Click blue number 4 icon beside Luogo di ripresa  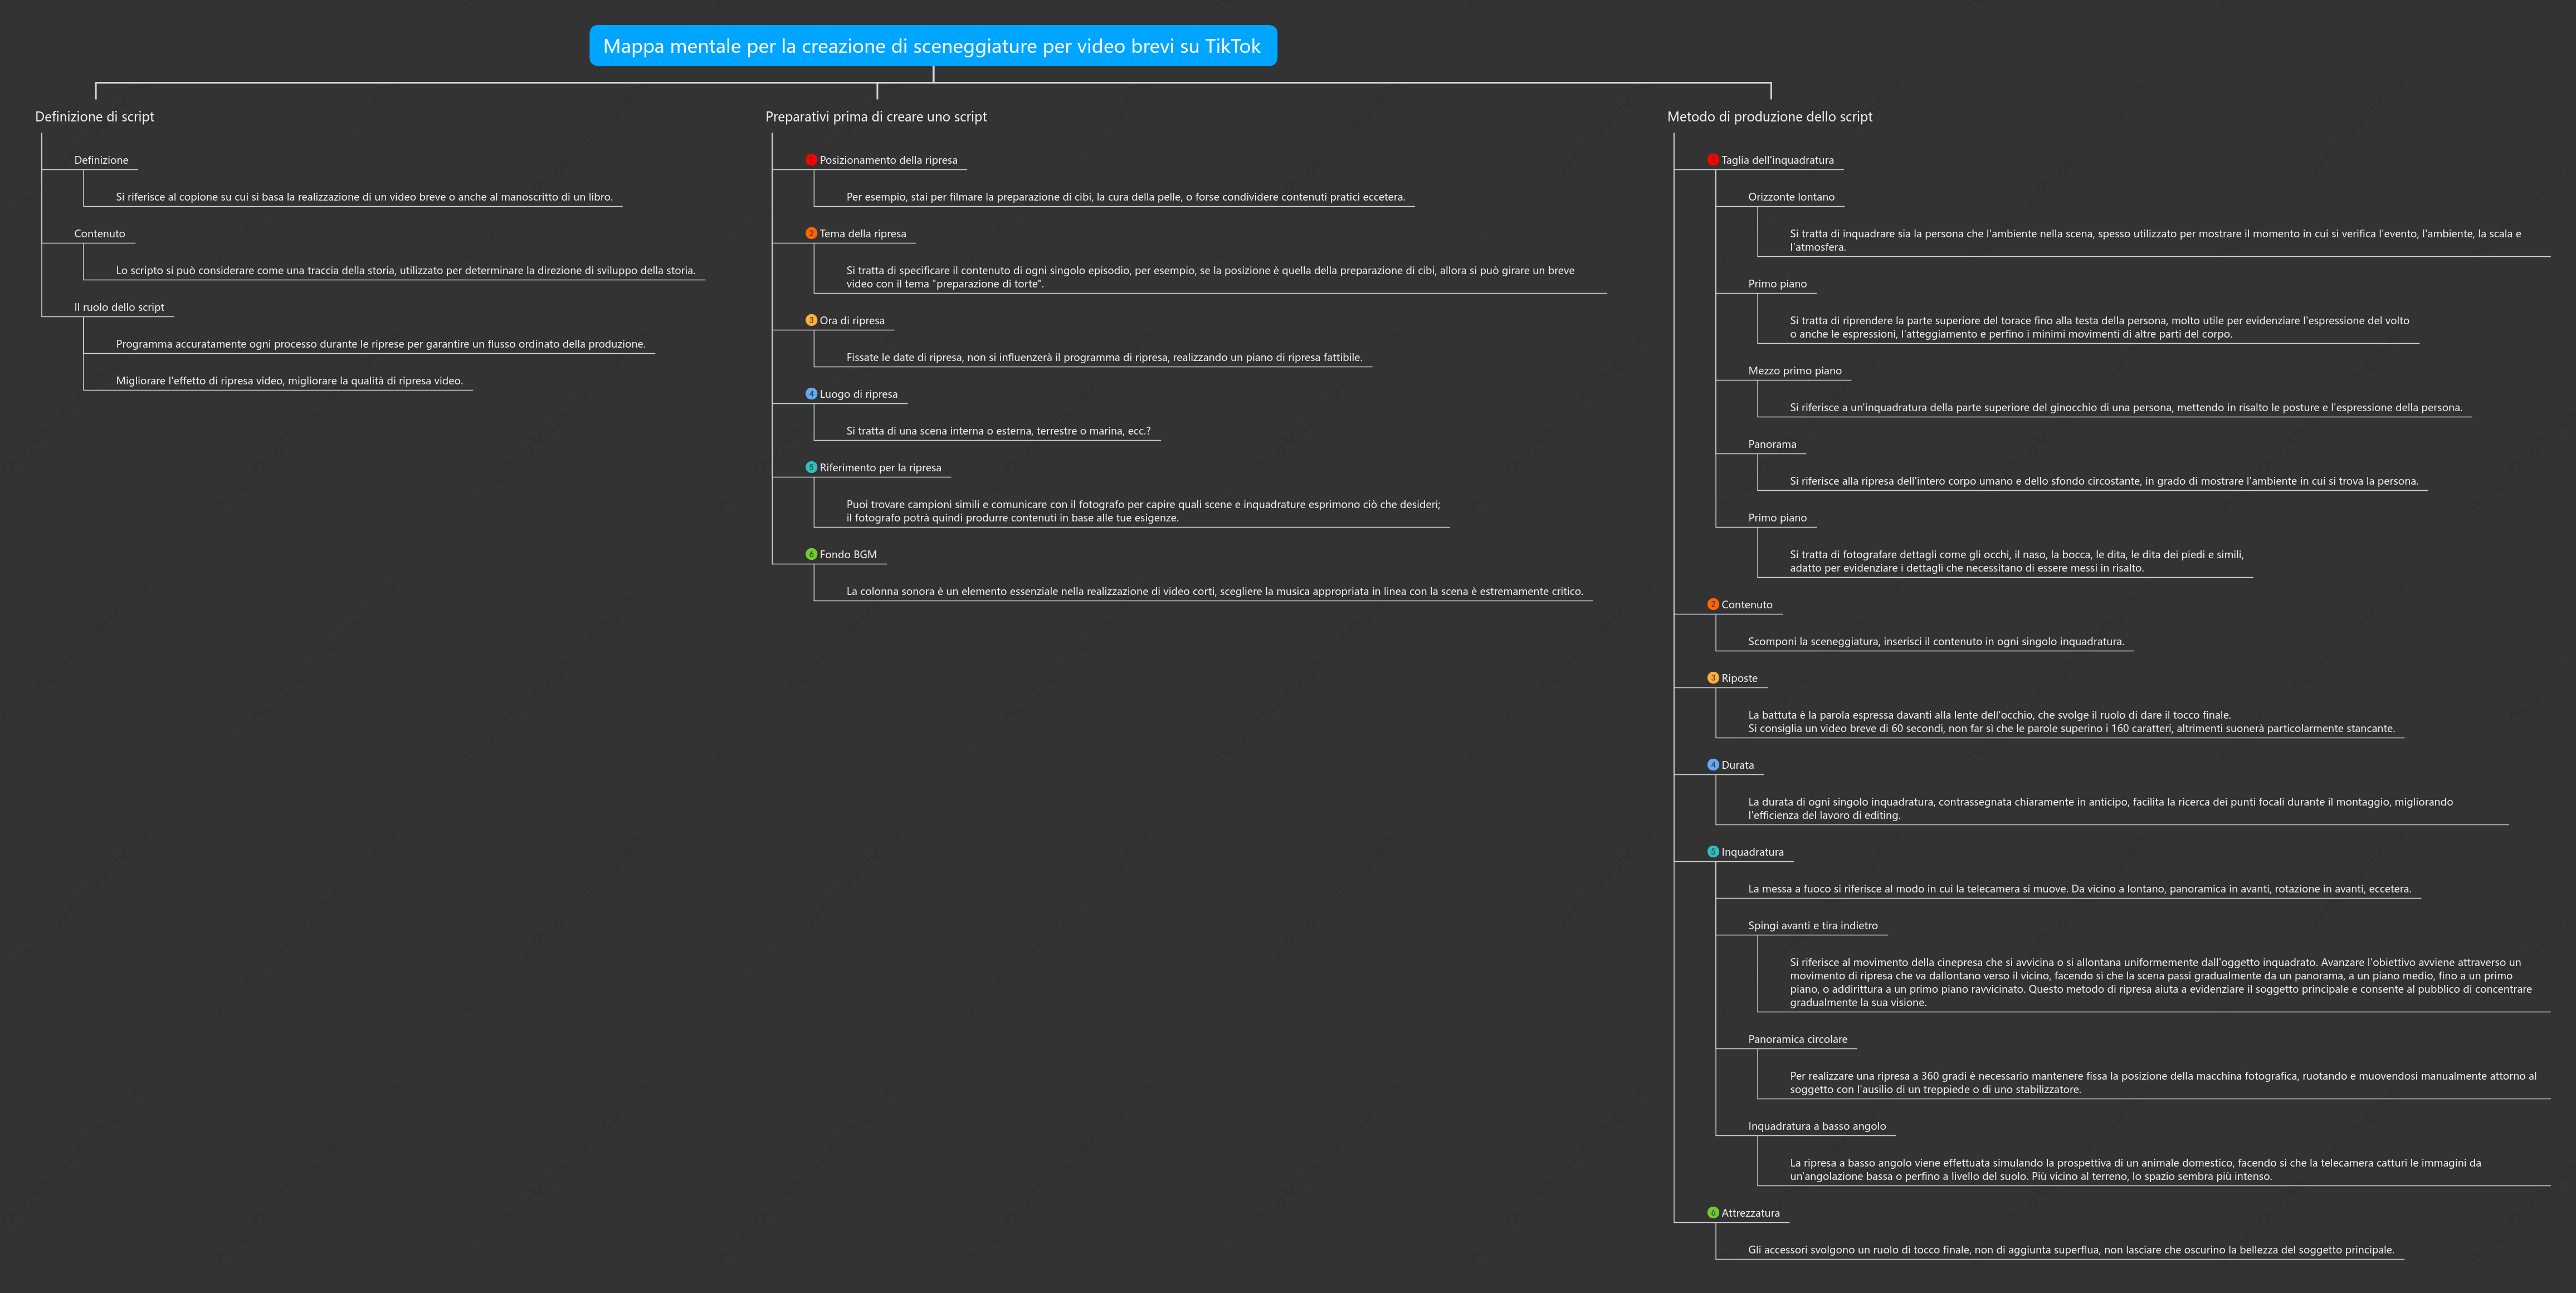(811, 394)
